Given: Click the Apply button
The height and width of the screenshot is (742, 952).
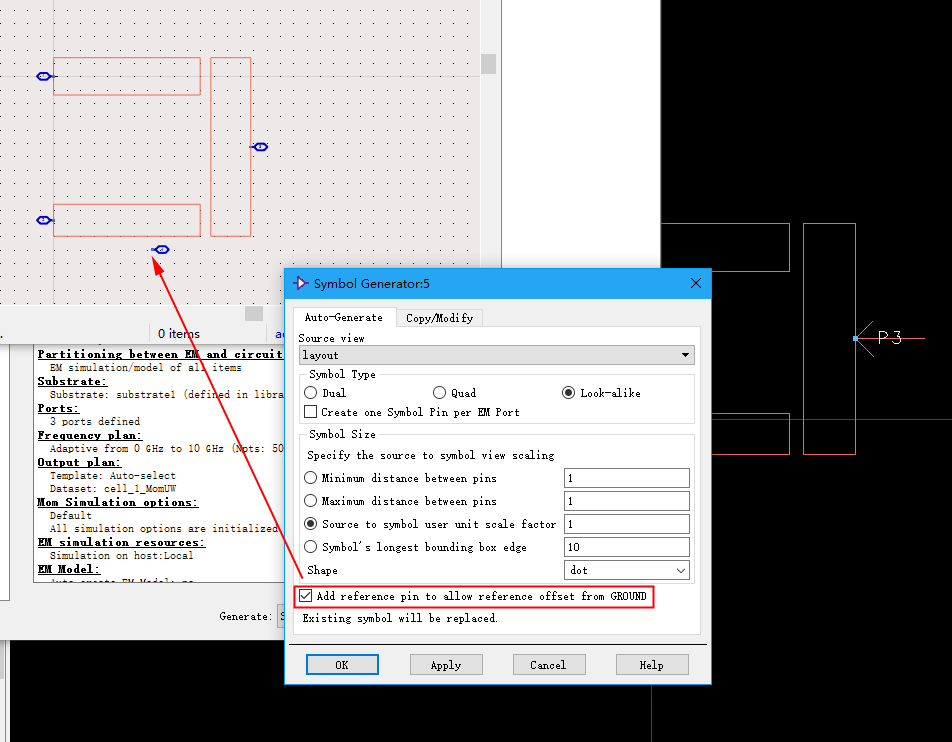Looking at the screenshot, I should pos(446,665).
